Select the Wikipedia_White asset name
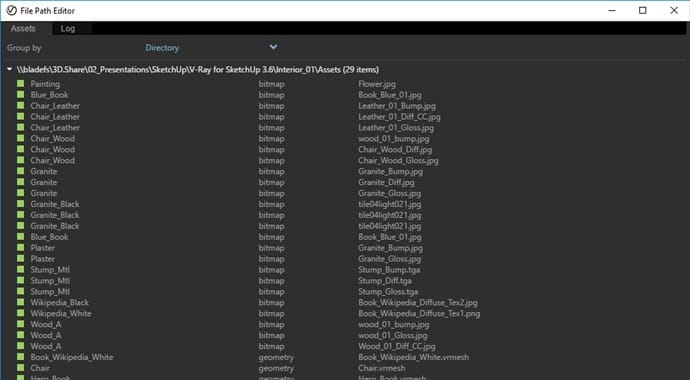Screen dimensions: 690x380 (61, 313)
